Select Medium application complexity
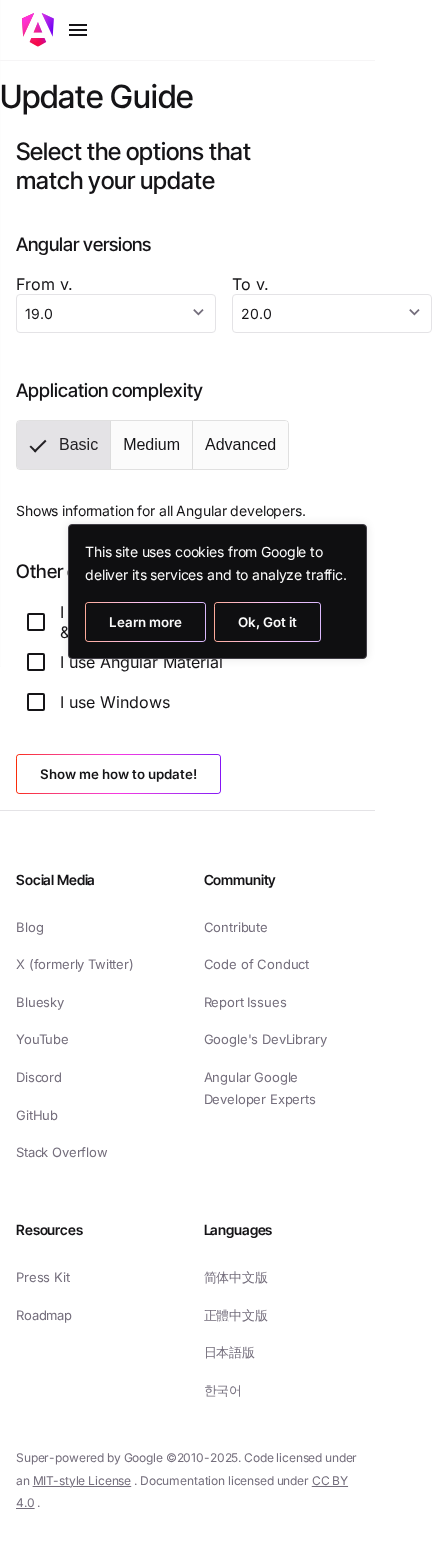Image resolution: width=432 pixels, height=1543 pixels. (x=152, y=445)
